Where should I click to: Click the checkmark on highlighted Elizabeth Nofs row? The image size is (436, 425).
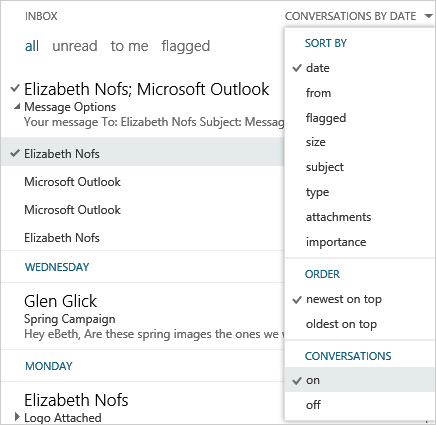(x=15, y=154)
